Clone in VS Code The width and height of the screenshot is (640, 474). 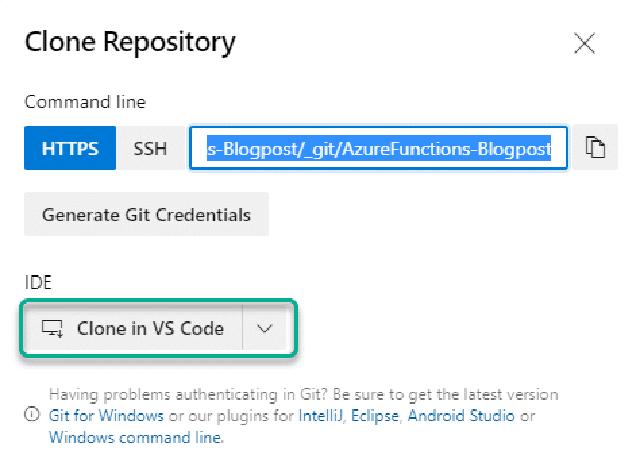point(150,328)
